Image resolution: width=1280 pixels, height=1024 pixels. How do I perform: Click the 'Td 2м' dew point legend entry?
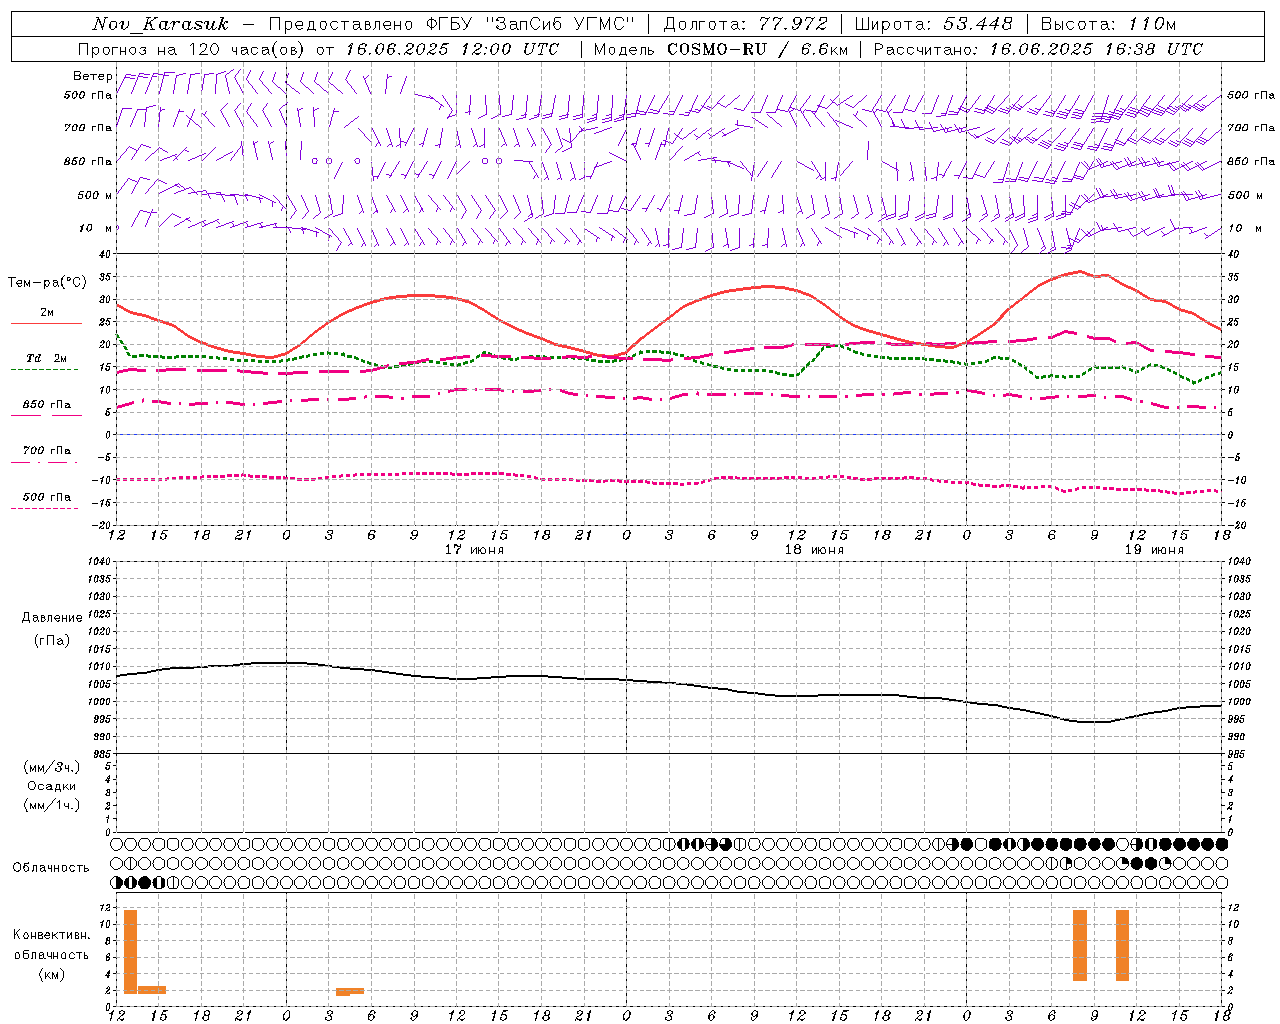47,358
